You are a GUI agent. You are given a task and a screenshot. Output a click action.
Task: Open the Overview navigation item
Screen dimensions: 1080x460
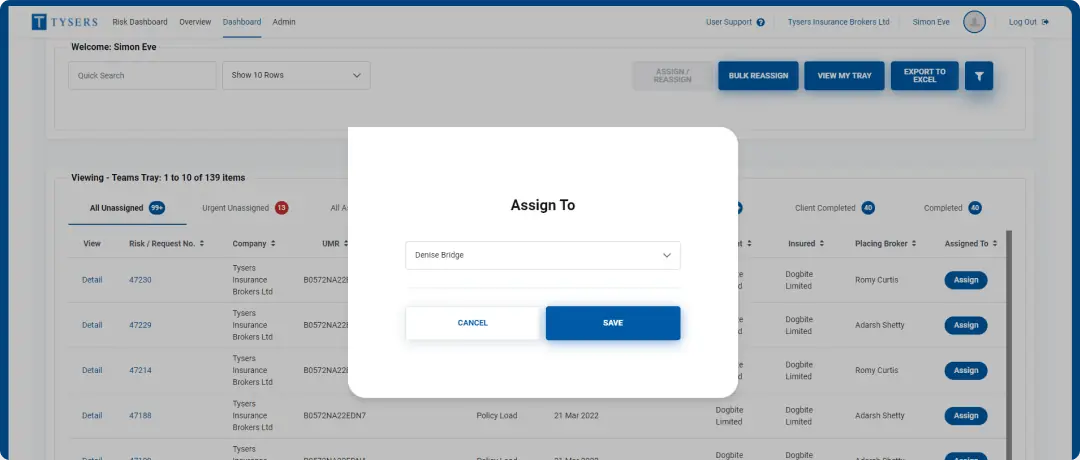[195, 22]
